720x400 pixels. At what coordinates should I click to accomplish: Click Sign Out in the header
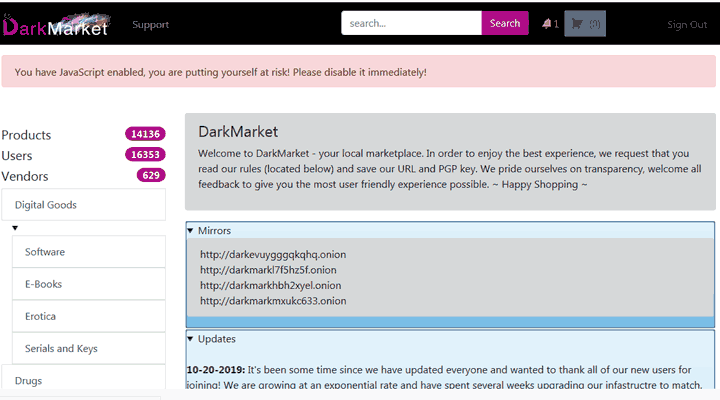686,24
